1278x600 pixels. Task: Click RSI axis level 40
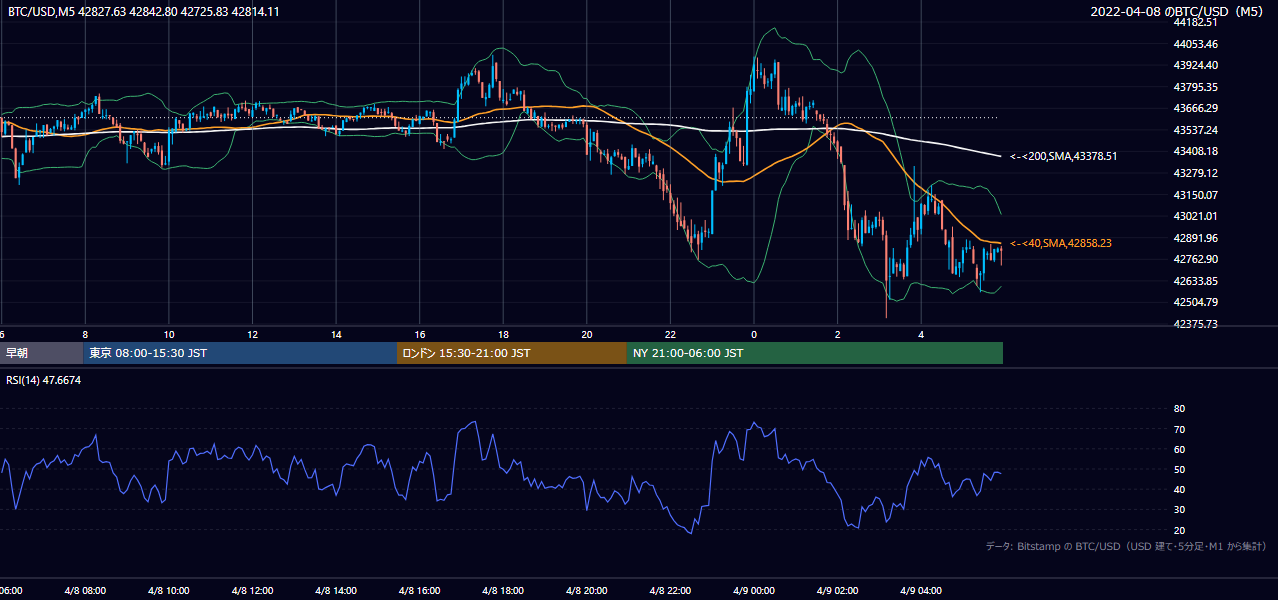(1179, 490)
